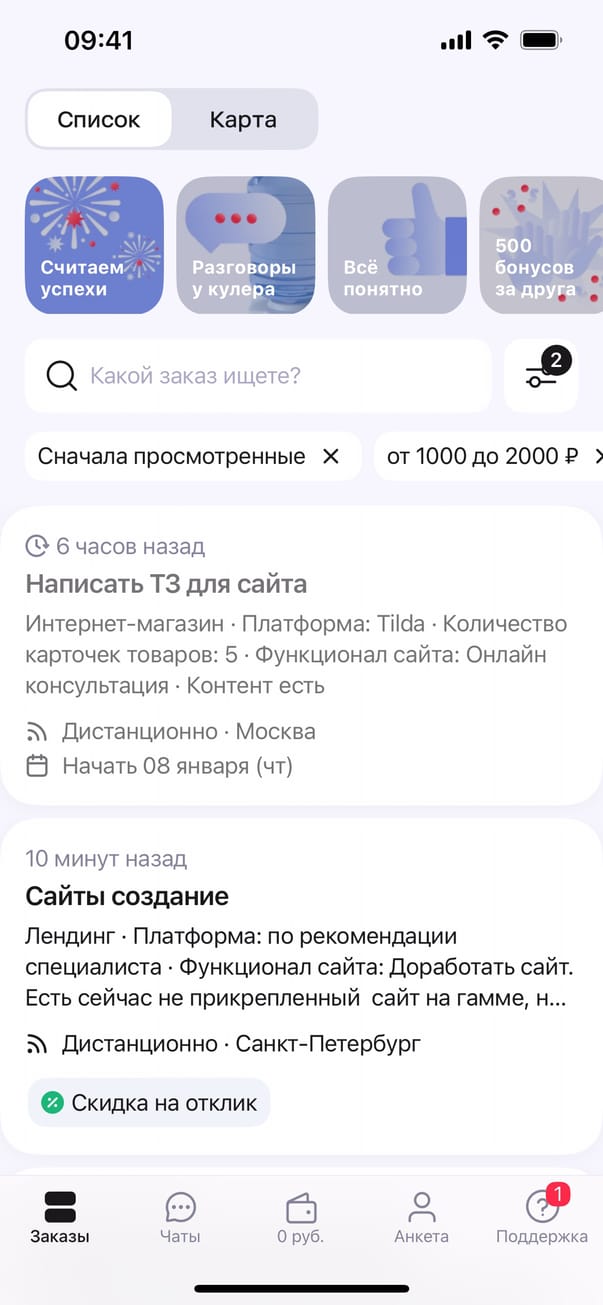Select the от 1000 до 2000 ₽ price chip
The height and width of the screenshot is (1305, 603).
[x=483, y=457]
